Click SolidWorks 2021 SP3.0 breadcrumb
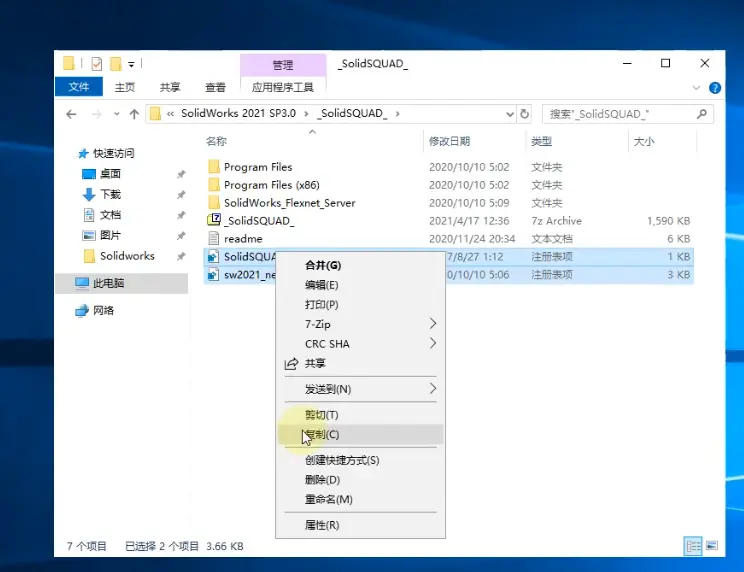The image size is (744, 572). coord(238,113)
